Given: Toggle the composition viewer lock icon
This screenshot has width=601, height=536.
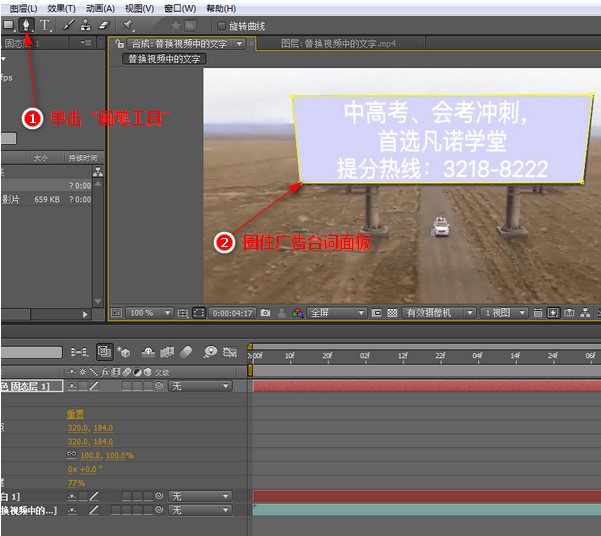Looking at the screenshot, I should point(120,44).
